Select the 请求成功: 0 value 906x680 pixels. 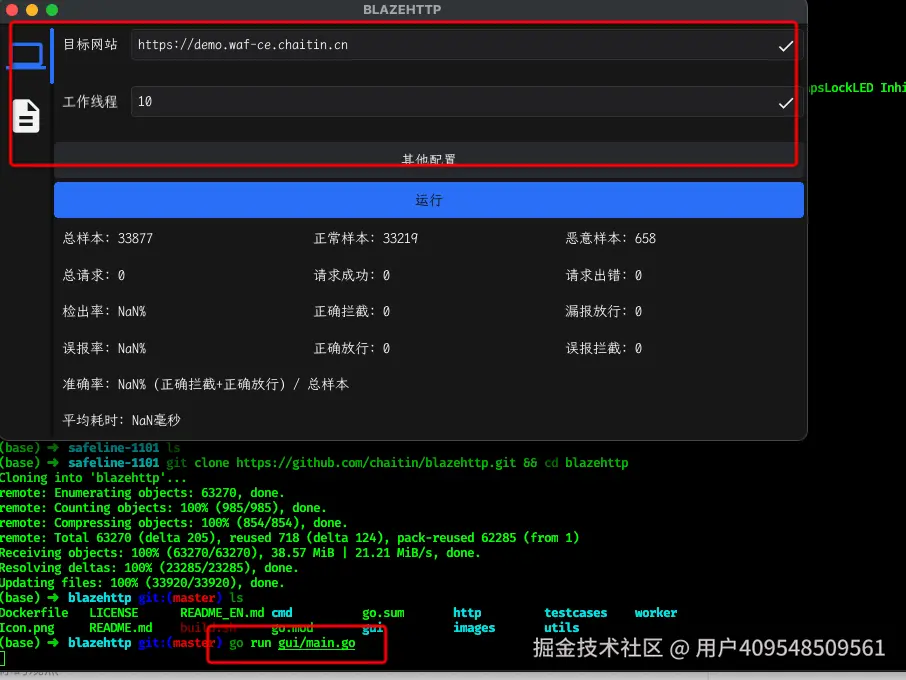click(x=352, y=276)
